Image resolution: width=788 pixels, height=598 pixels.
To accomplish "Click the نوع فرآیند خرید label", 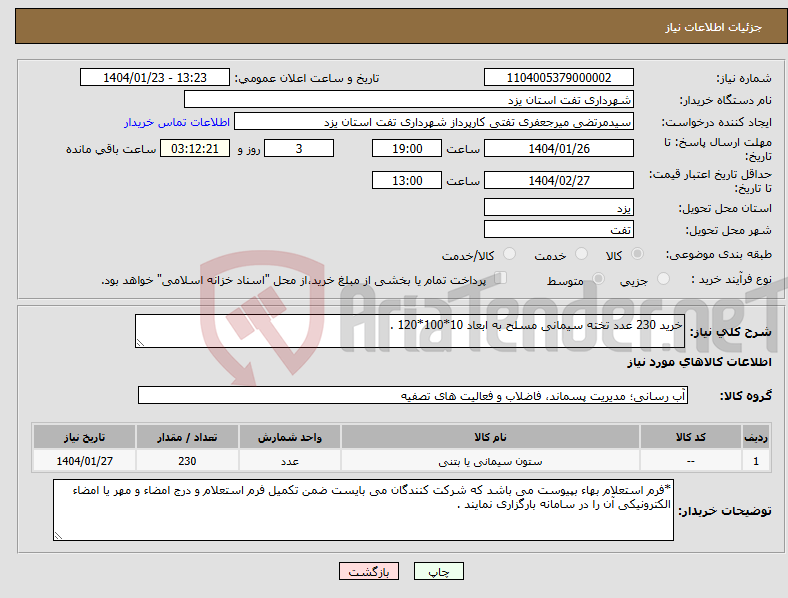I will click(732, 279).
